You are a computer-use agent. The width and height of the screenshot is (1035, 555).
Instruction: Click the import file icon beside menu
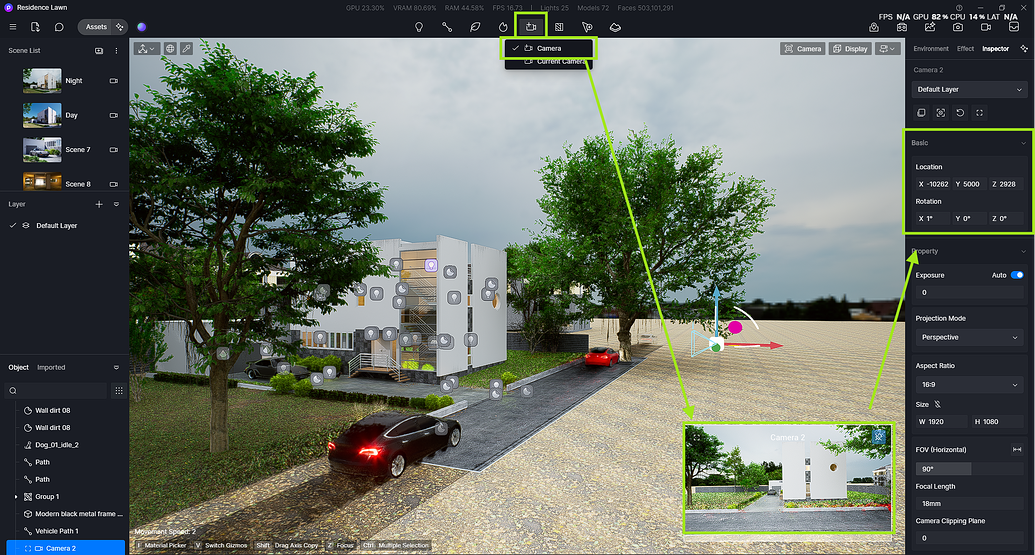[35, 27]
